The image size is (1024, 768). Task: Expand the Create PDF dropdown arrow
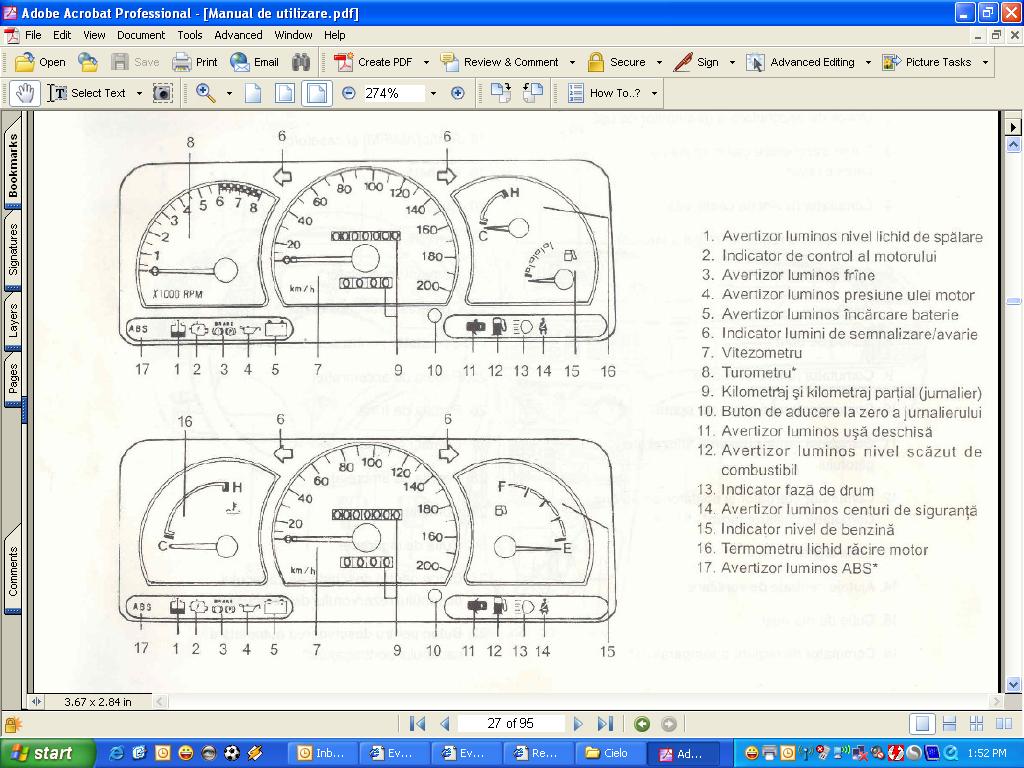426,62
